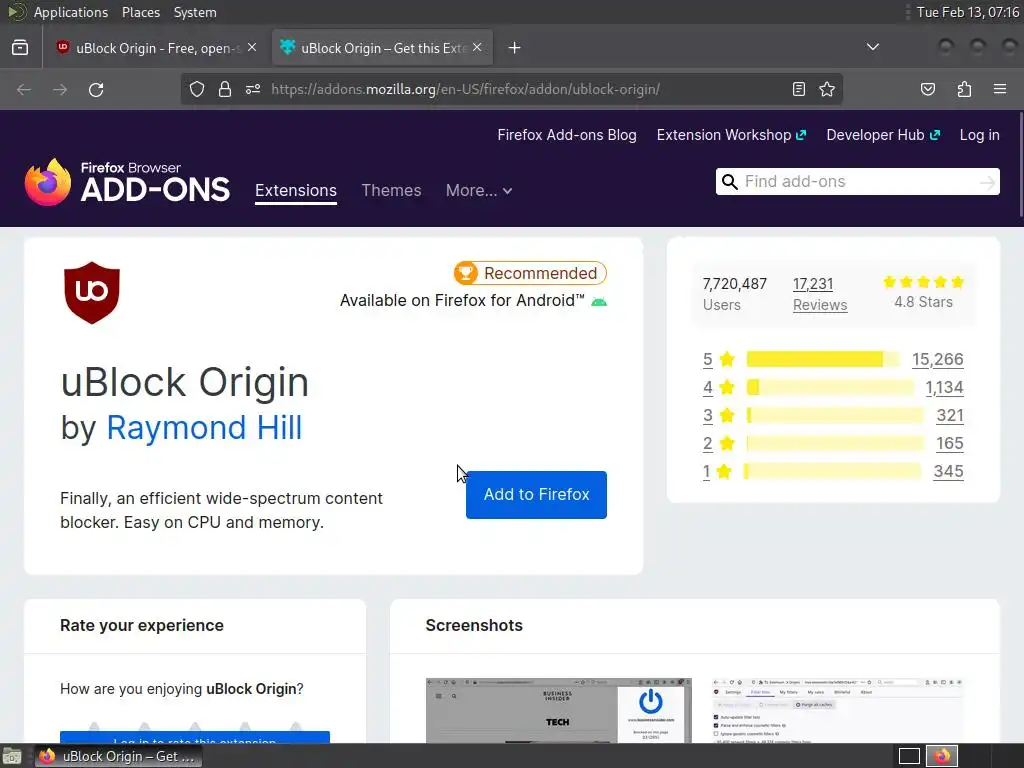Open the System menu
Screen dimensions: 1024x768
tap(195, 12)
